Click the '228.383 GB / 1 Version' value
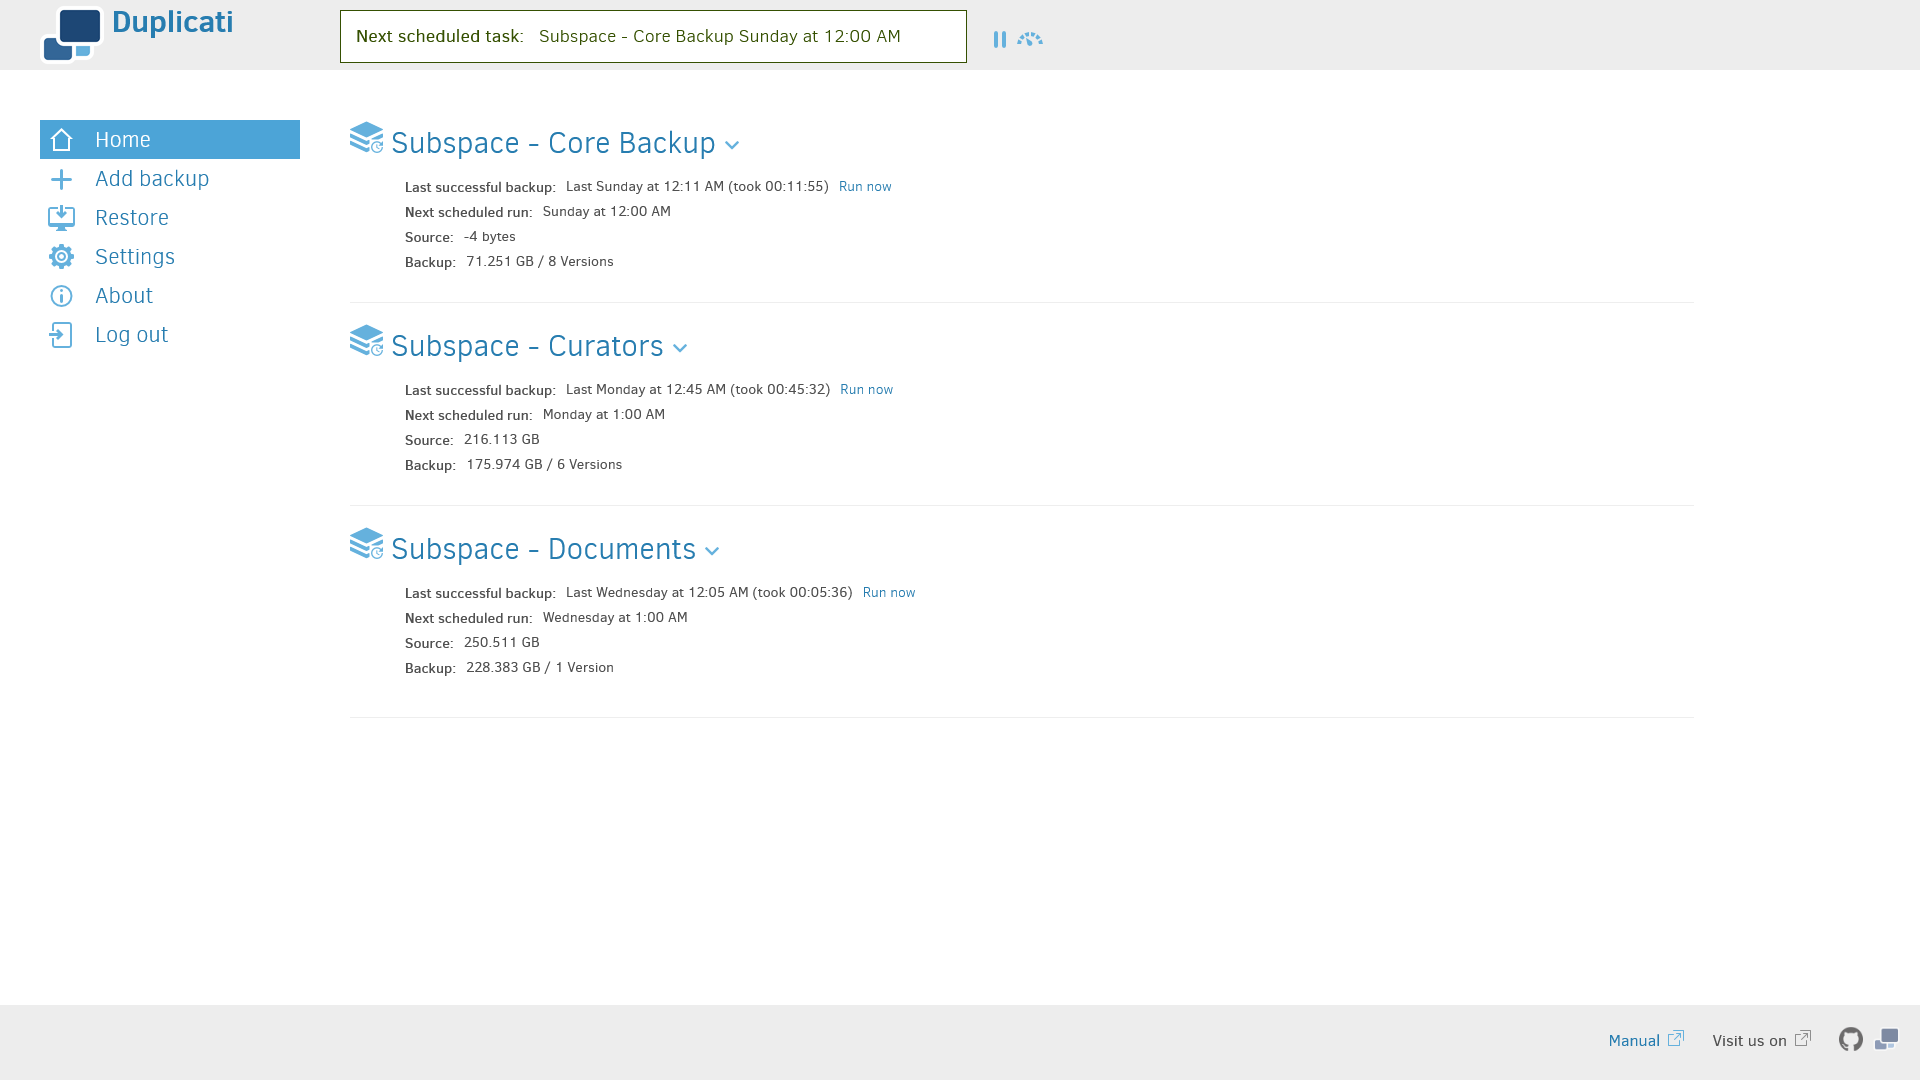The width and height of the screenshot is (1920, 1080). (540, 668)
